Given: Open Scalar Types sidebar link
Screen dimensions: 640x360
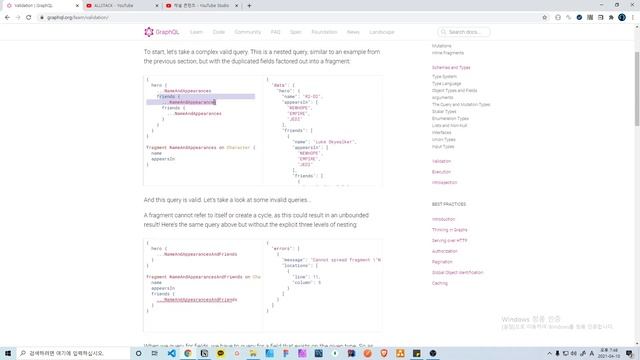Looking at the screenshot, I should click(444, 111).
